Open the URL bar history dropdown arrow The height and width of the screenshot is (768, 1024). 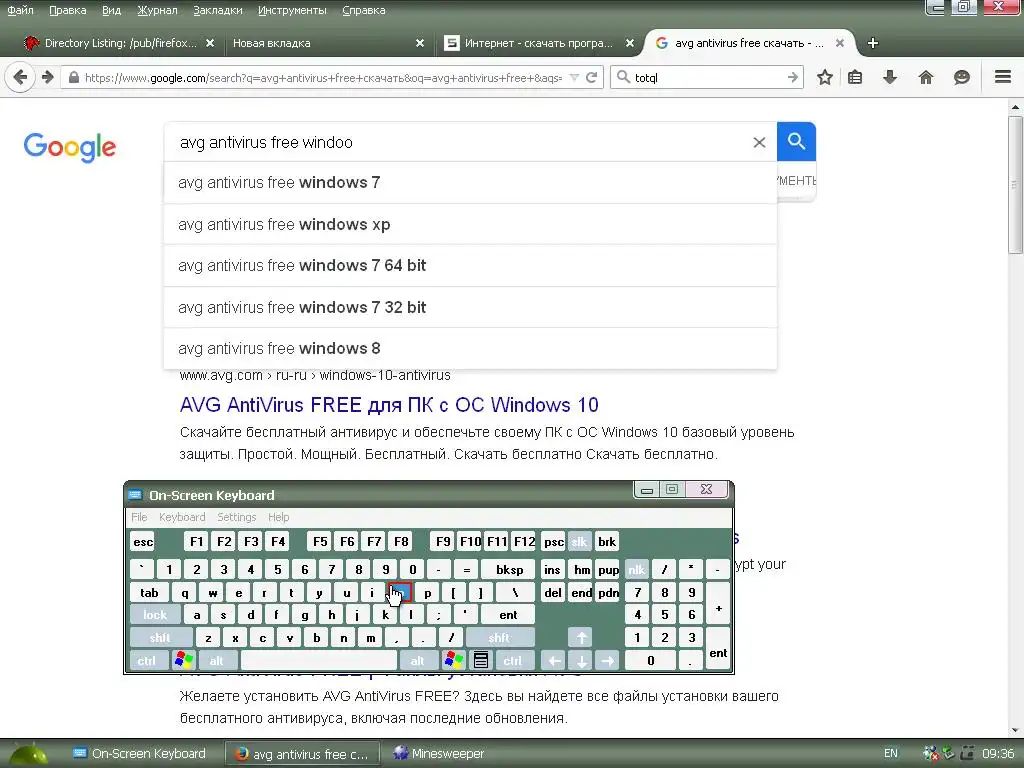574,77
